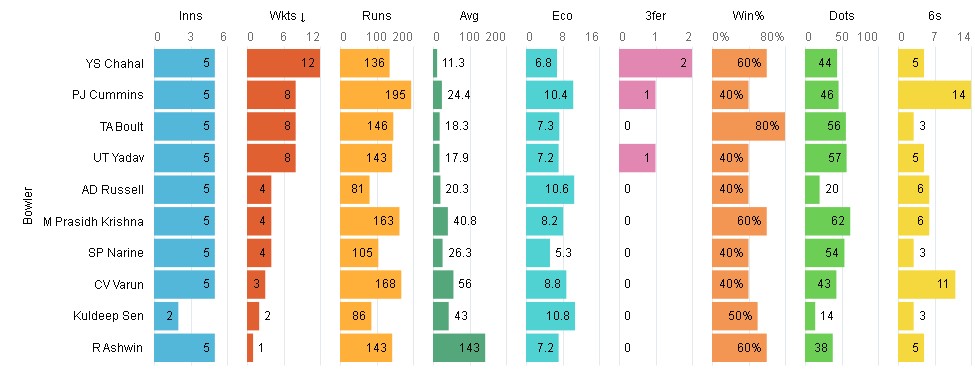The width and height of the screenshot is (975, 385).
Task: Click YS Chahal's pink 3fer bar
Action: click(x=655, y=63)
